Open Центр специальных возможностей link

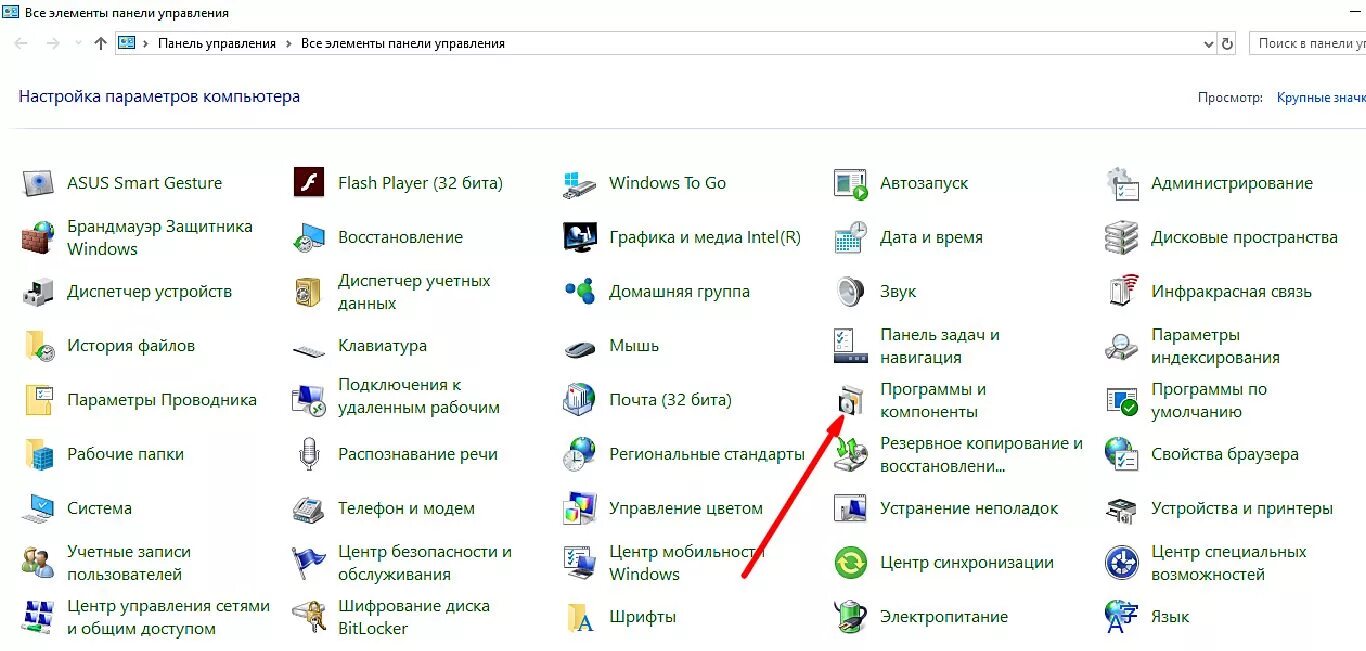click(1229, 563)
